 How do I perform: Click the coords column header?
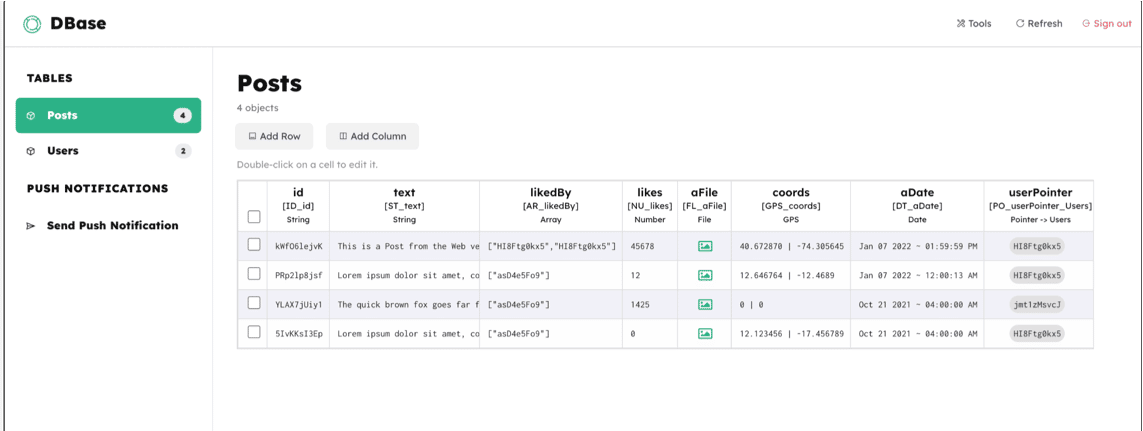pos(791,206)
